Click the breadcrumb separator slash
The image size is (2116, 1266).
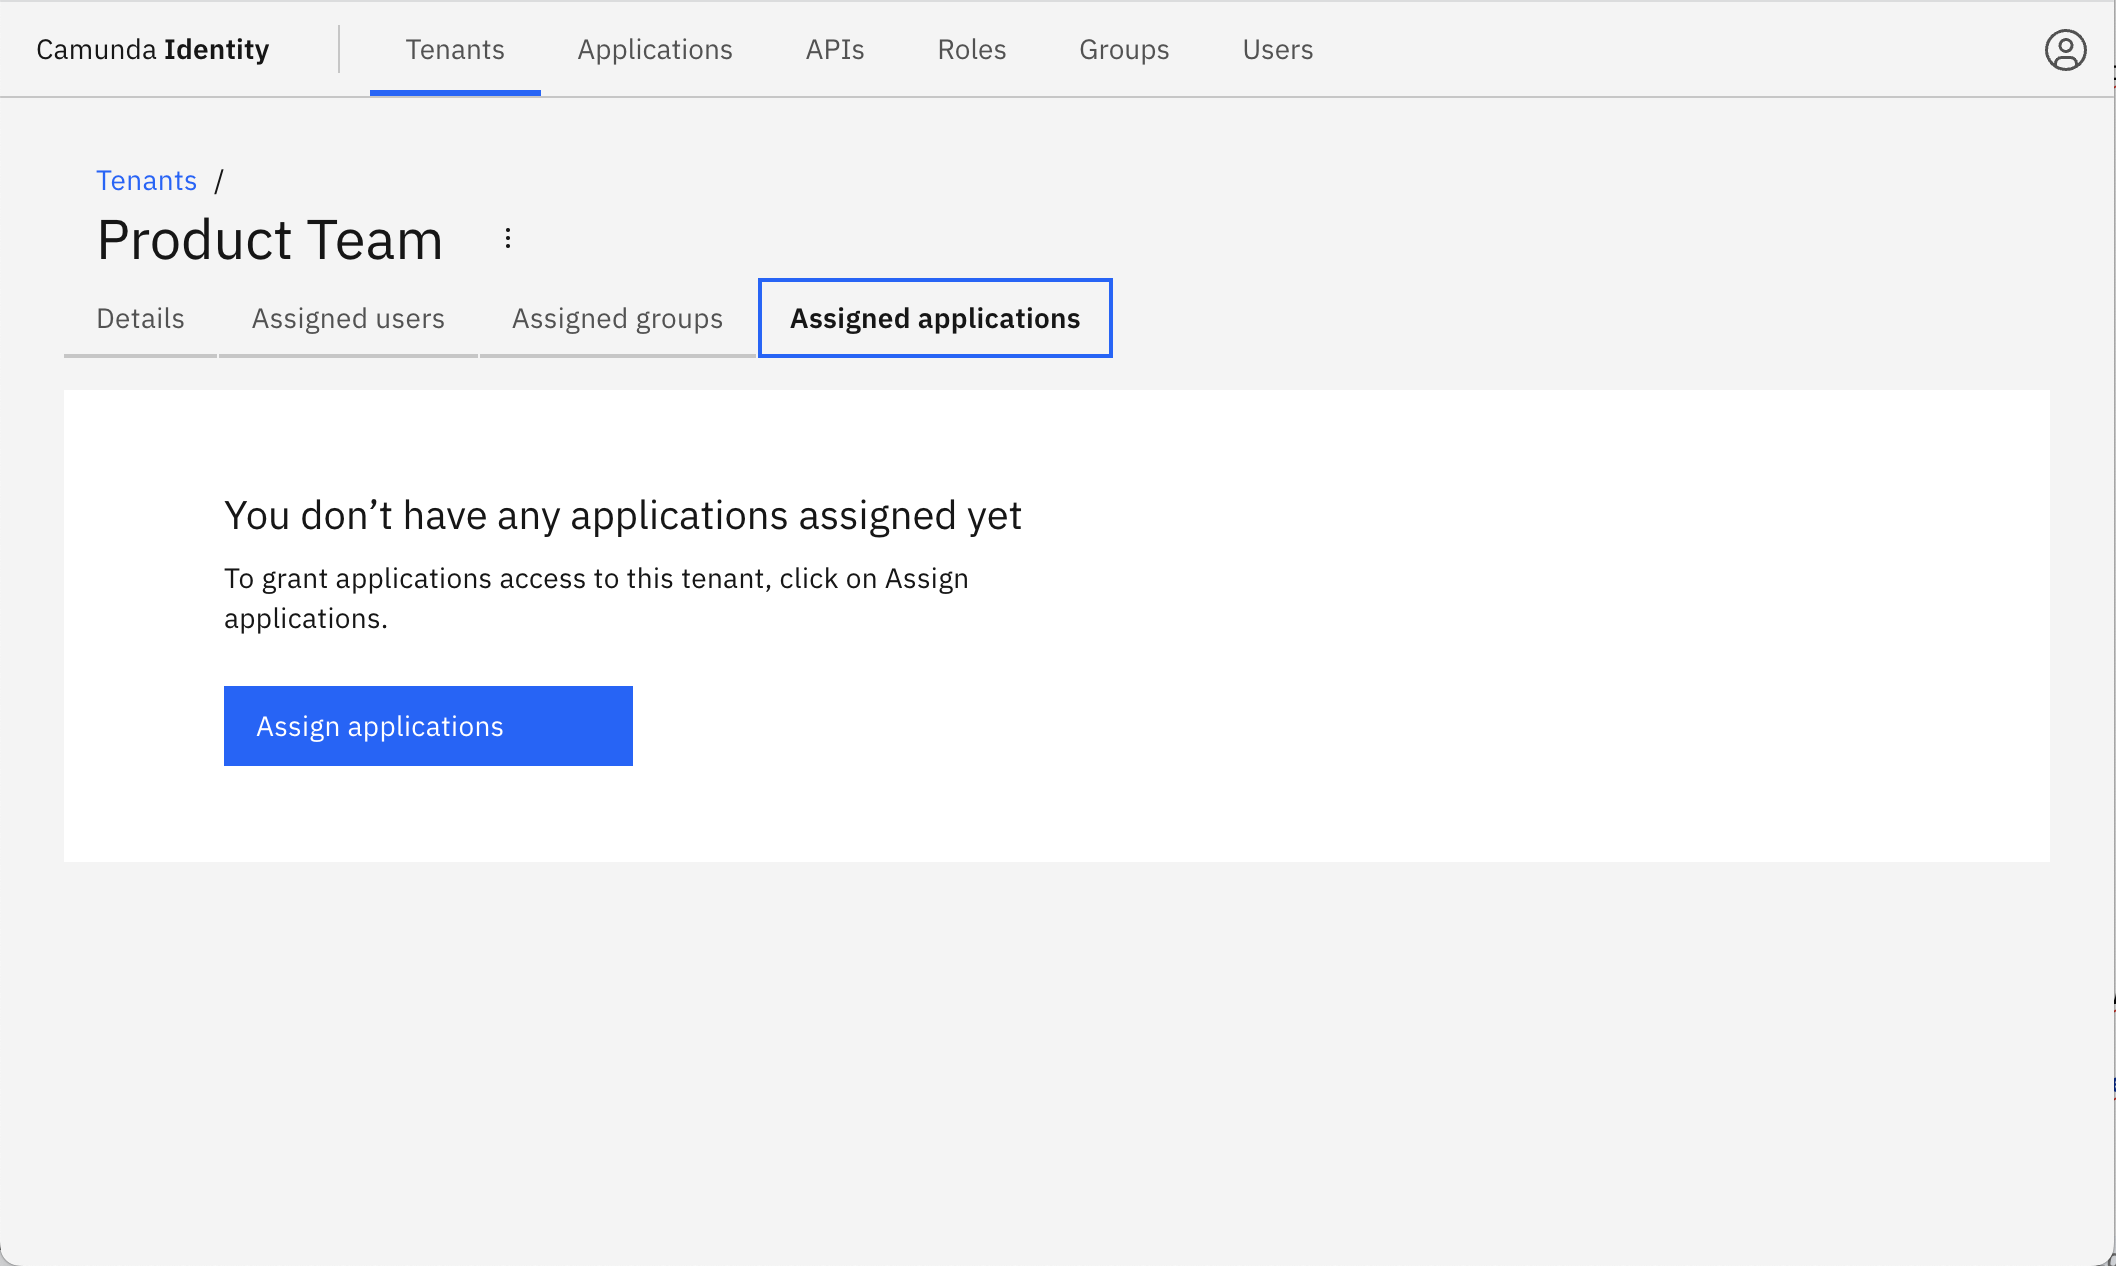click(x=219, y=181)
